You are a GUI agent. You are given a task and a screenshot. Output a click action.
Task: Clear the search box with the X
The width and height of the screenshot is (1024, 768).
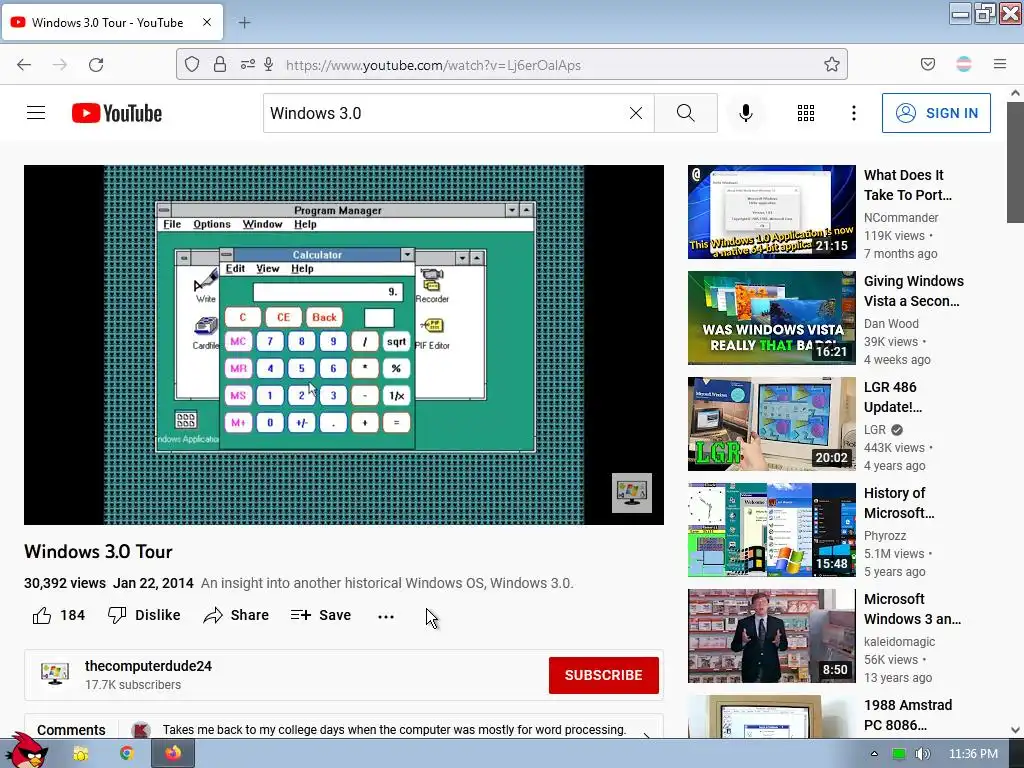(636, 113)
